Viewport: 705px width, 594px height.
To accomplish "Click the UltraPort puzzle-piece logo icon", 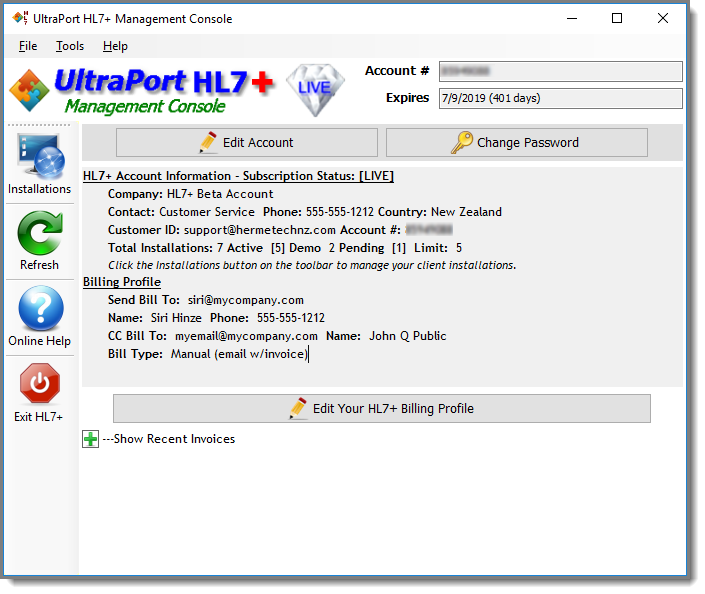I will (29, 90).
